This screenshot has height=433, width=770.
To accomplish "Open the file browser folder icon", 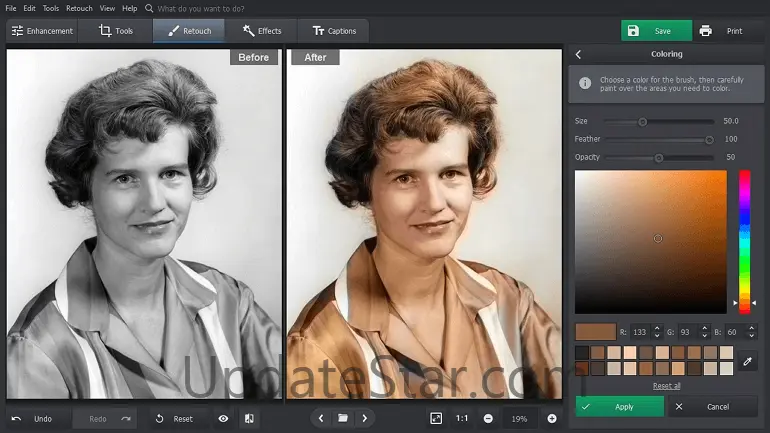I will [342, 418].
